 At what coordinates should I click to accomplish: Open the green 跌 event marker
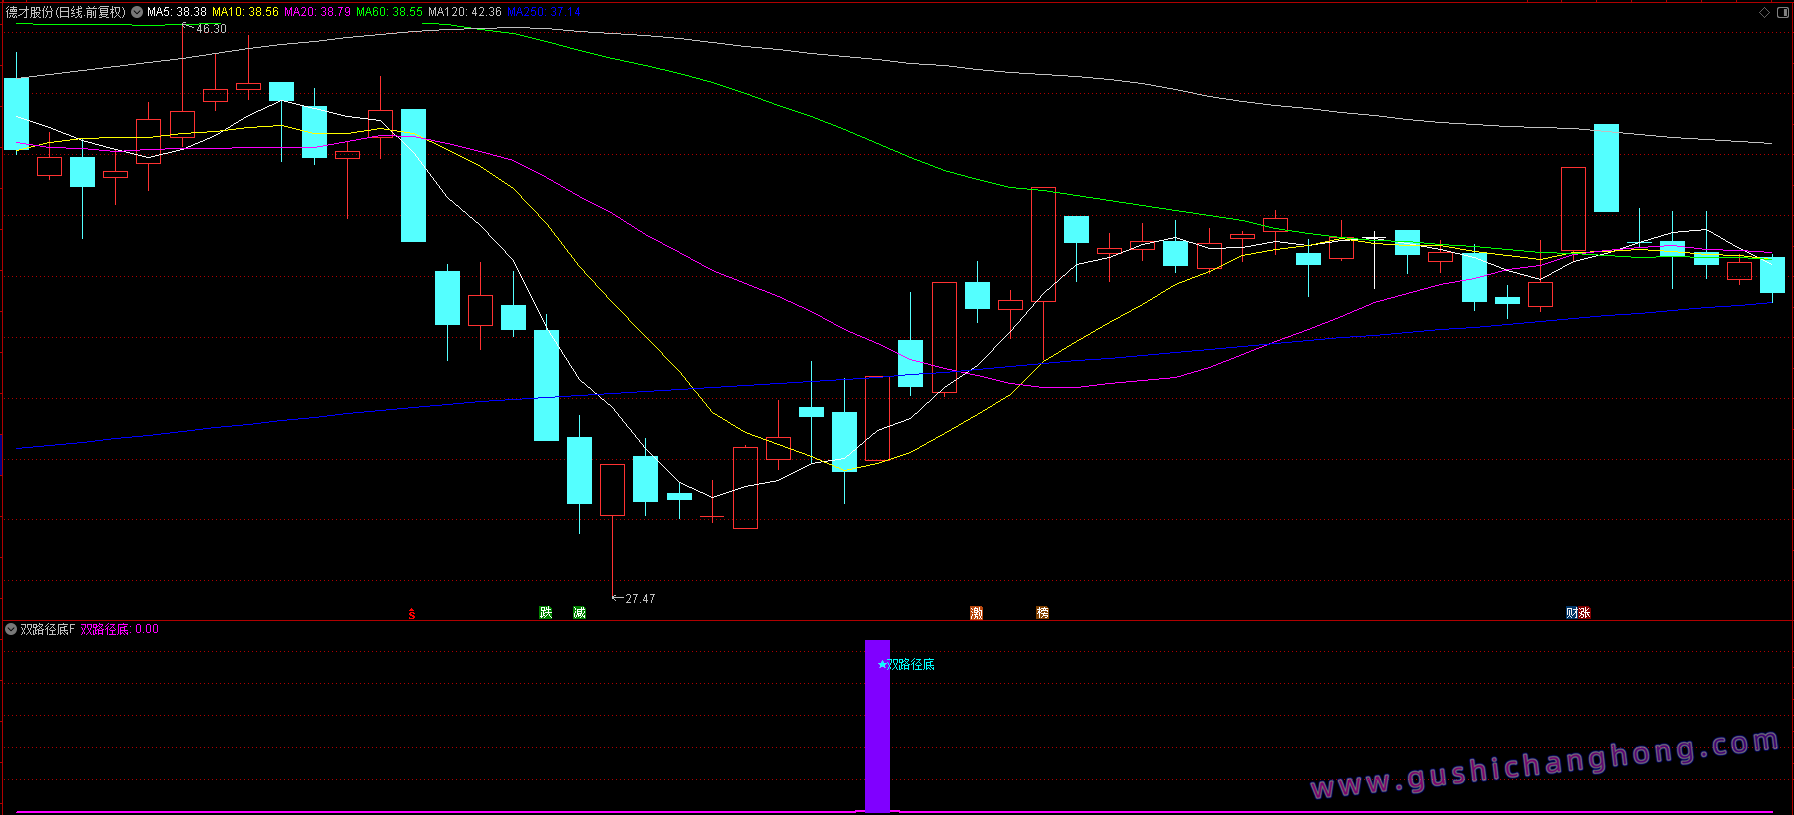coord(546,613)
